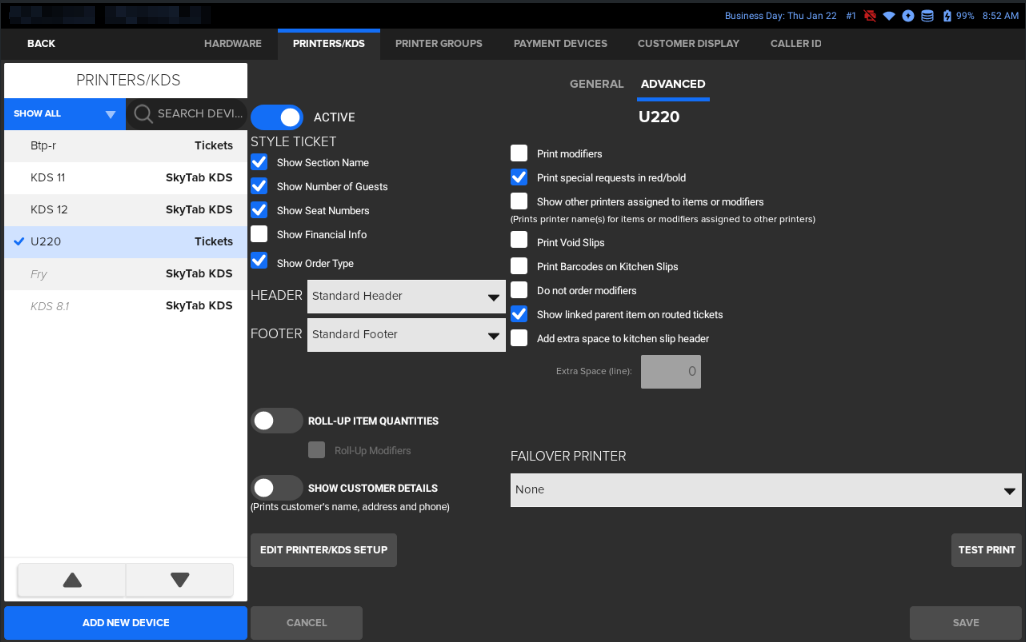Click the battery charging icon
The height and width of the screenshot is (642, 1026).
(947, 16)
